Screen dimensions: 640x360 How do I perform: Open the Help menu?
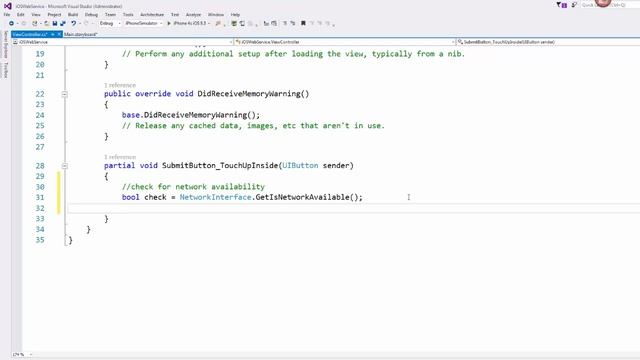point(235,15)
